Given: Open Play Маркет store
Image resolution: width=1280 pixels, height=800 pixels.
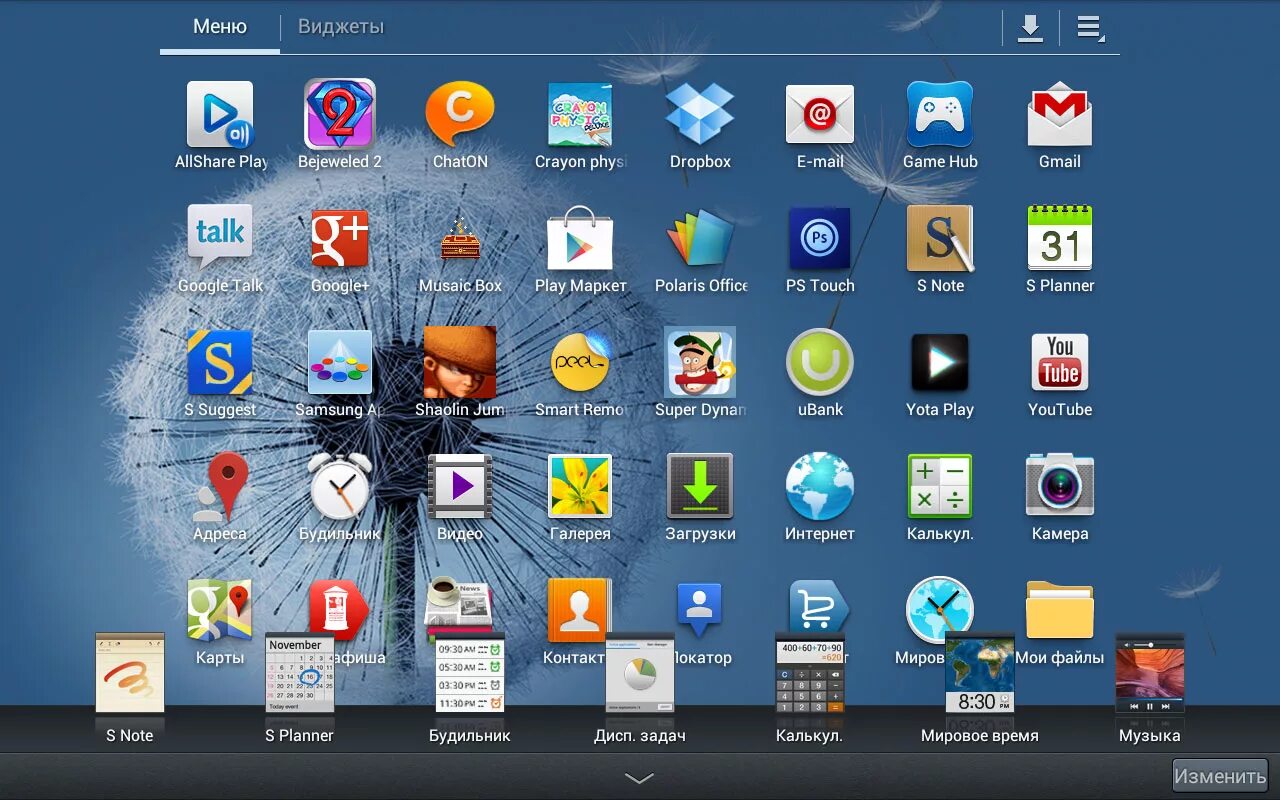Looking at the screenshot, I should 580,238.
